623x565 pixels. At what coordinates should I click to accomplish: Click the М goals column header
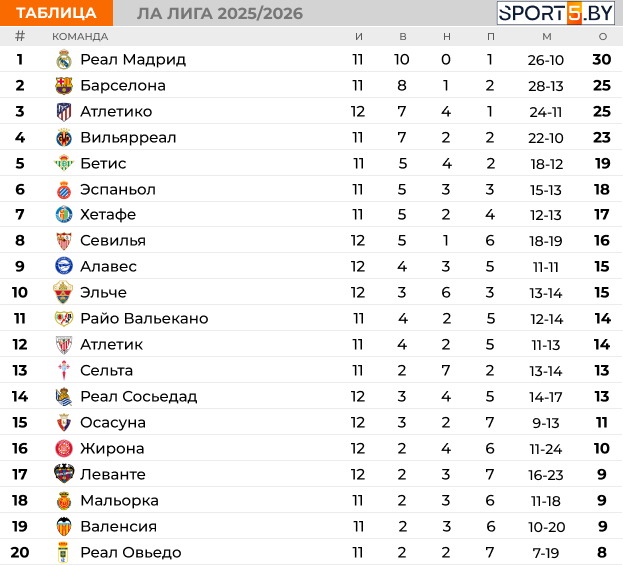(x=546, y=36)
